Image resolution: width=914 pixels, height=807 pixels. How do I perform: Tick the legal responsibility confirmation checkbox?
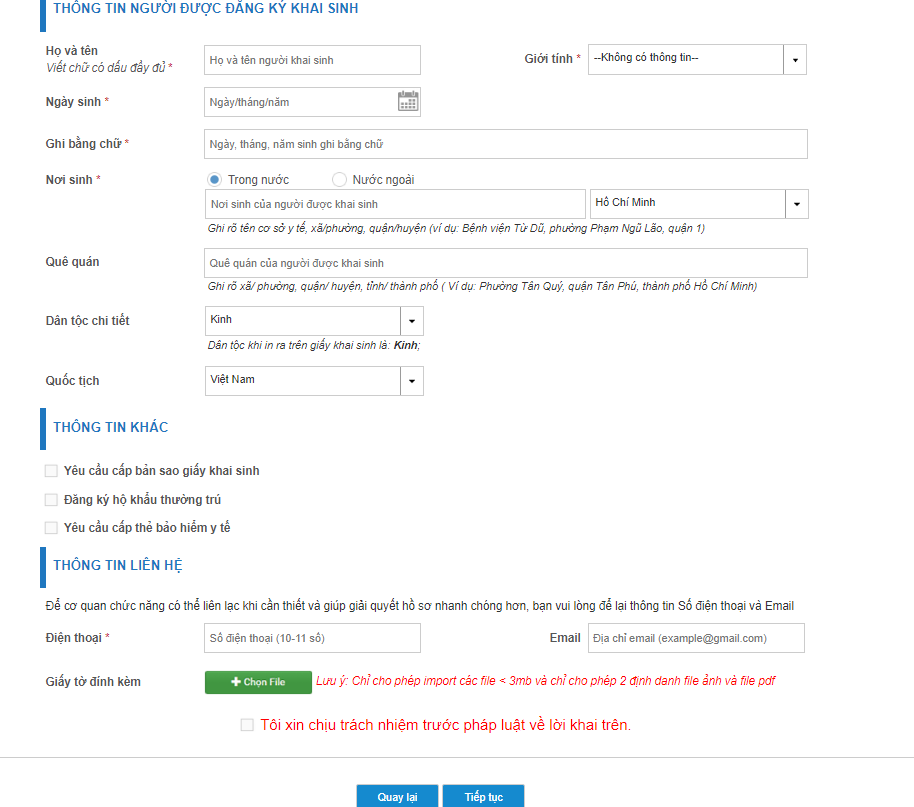point(247,725)
